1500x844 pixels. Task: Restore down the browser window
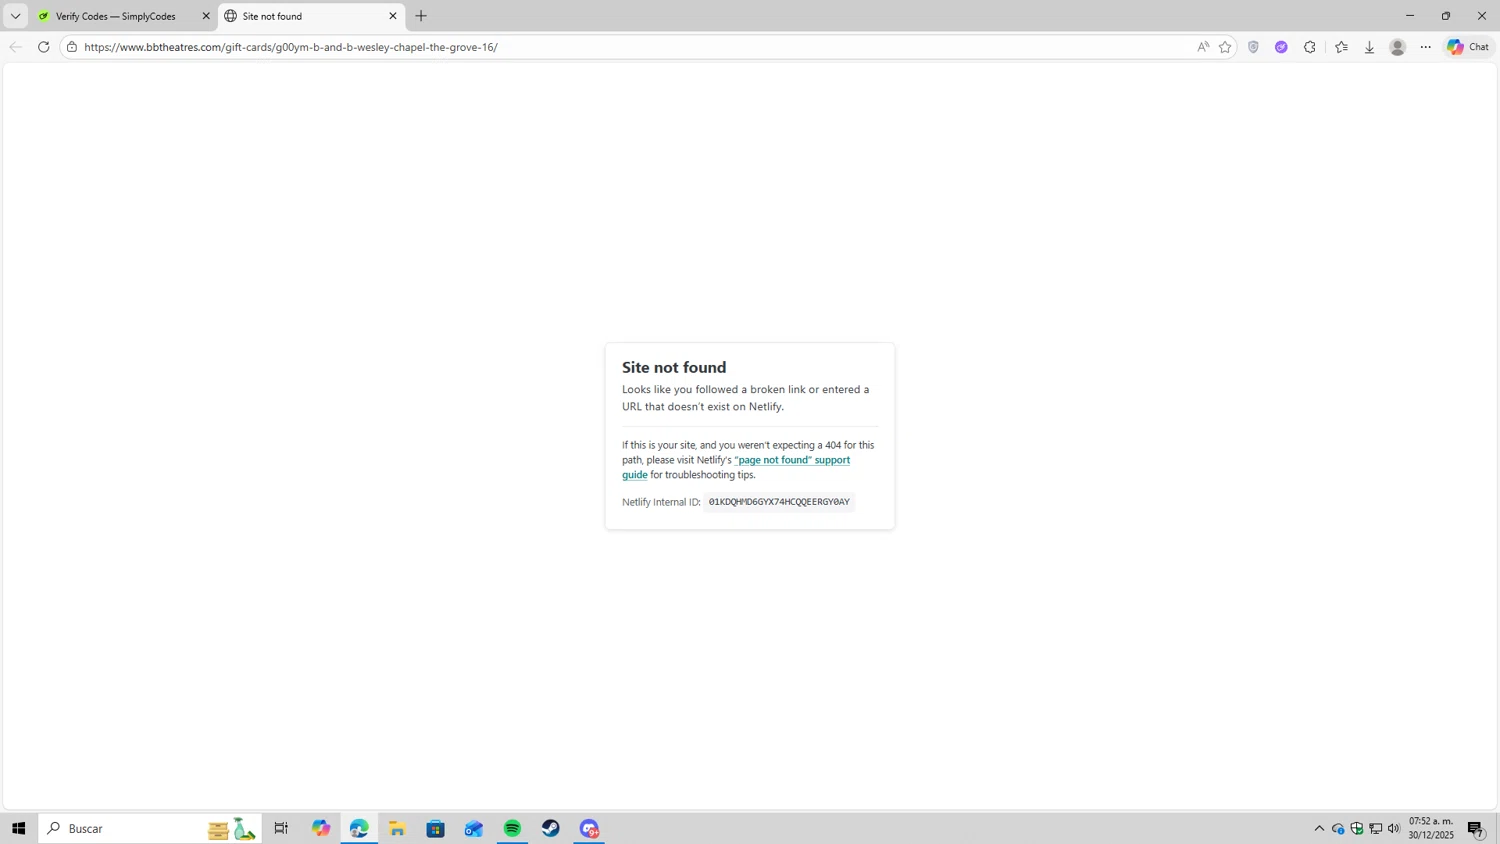1446,16
